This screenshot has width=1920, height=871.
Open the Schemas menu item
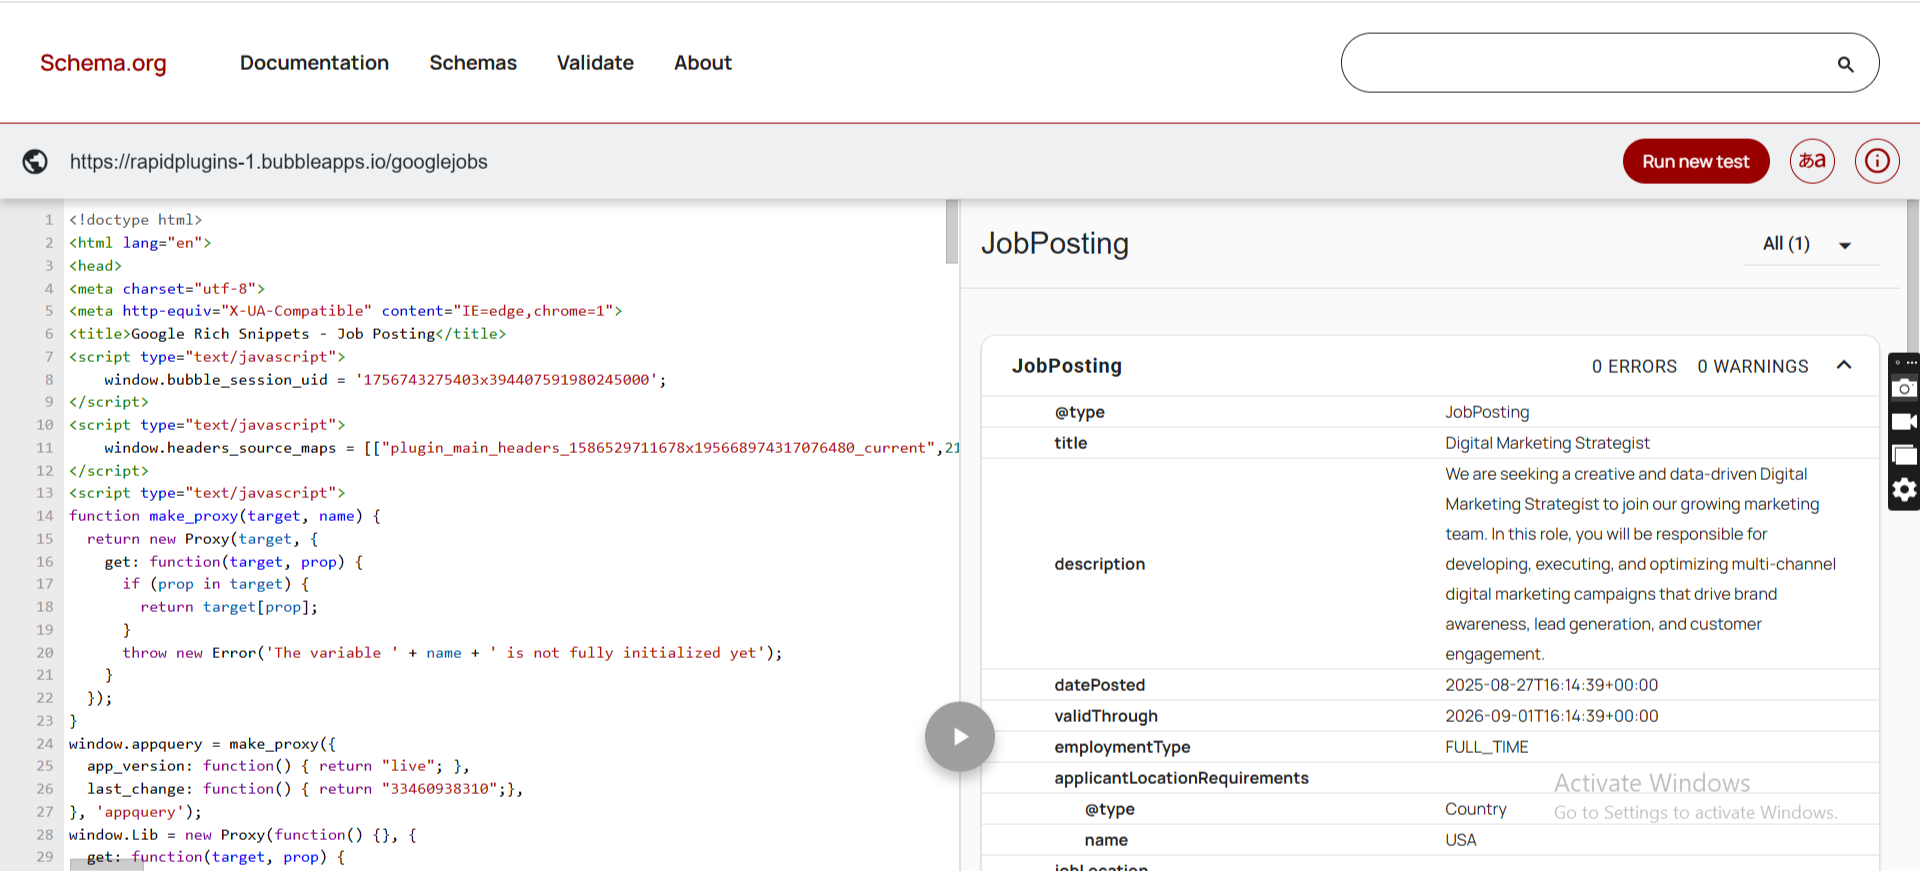(473, 63)
